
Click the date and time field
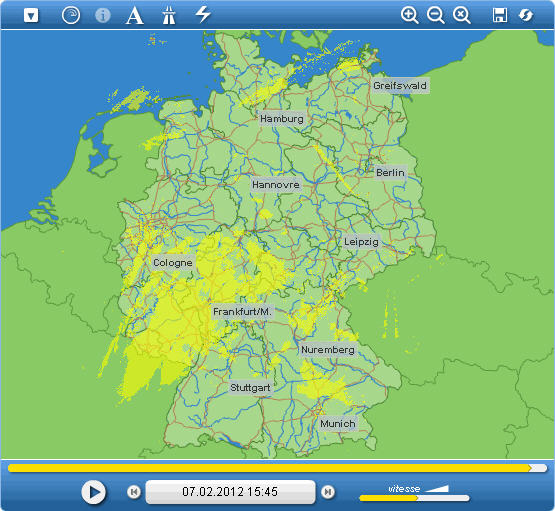[x=230, y=492]
